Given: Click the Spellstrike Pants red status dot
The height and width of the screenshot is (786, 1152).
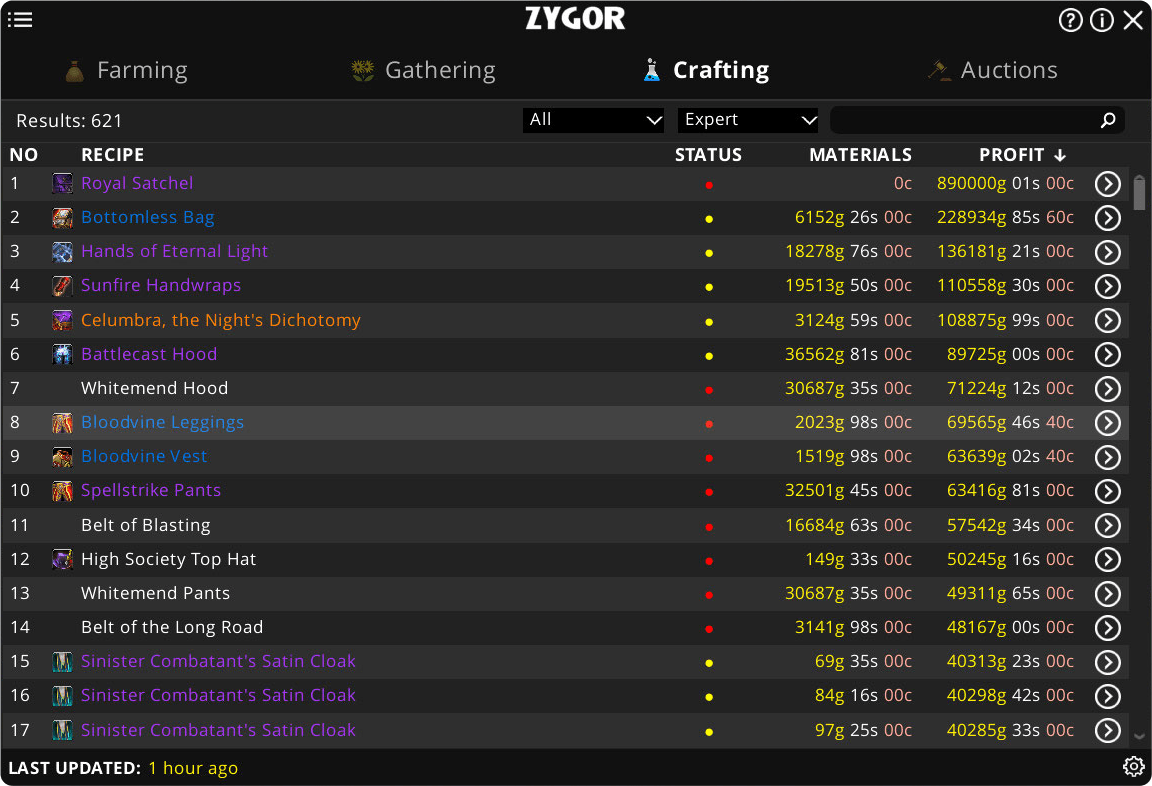Looking at the screenshot, I should pyautogui.click(x=709, y=492).
